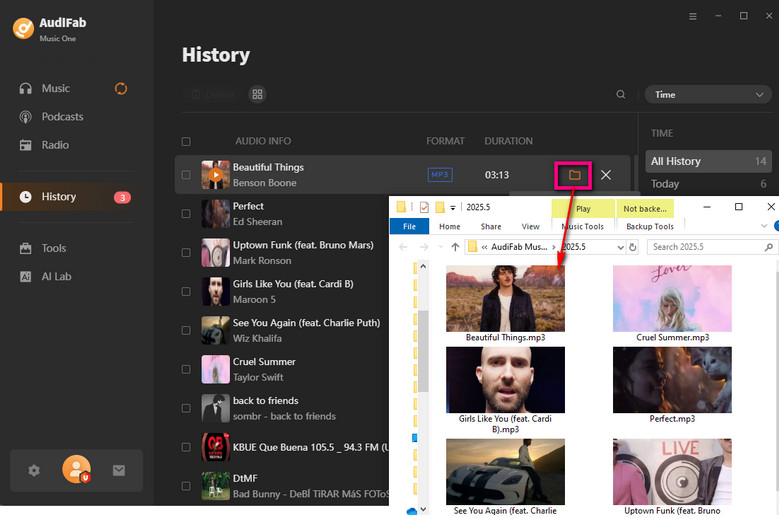This screenshot has height=518, width=779.
Task: Toggle the select-all checkbox in header
Action: (x=186, y=142)
